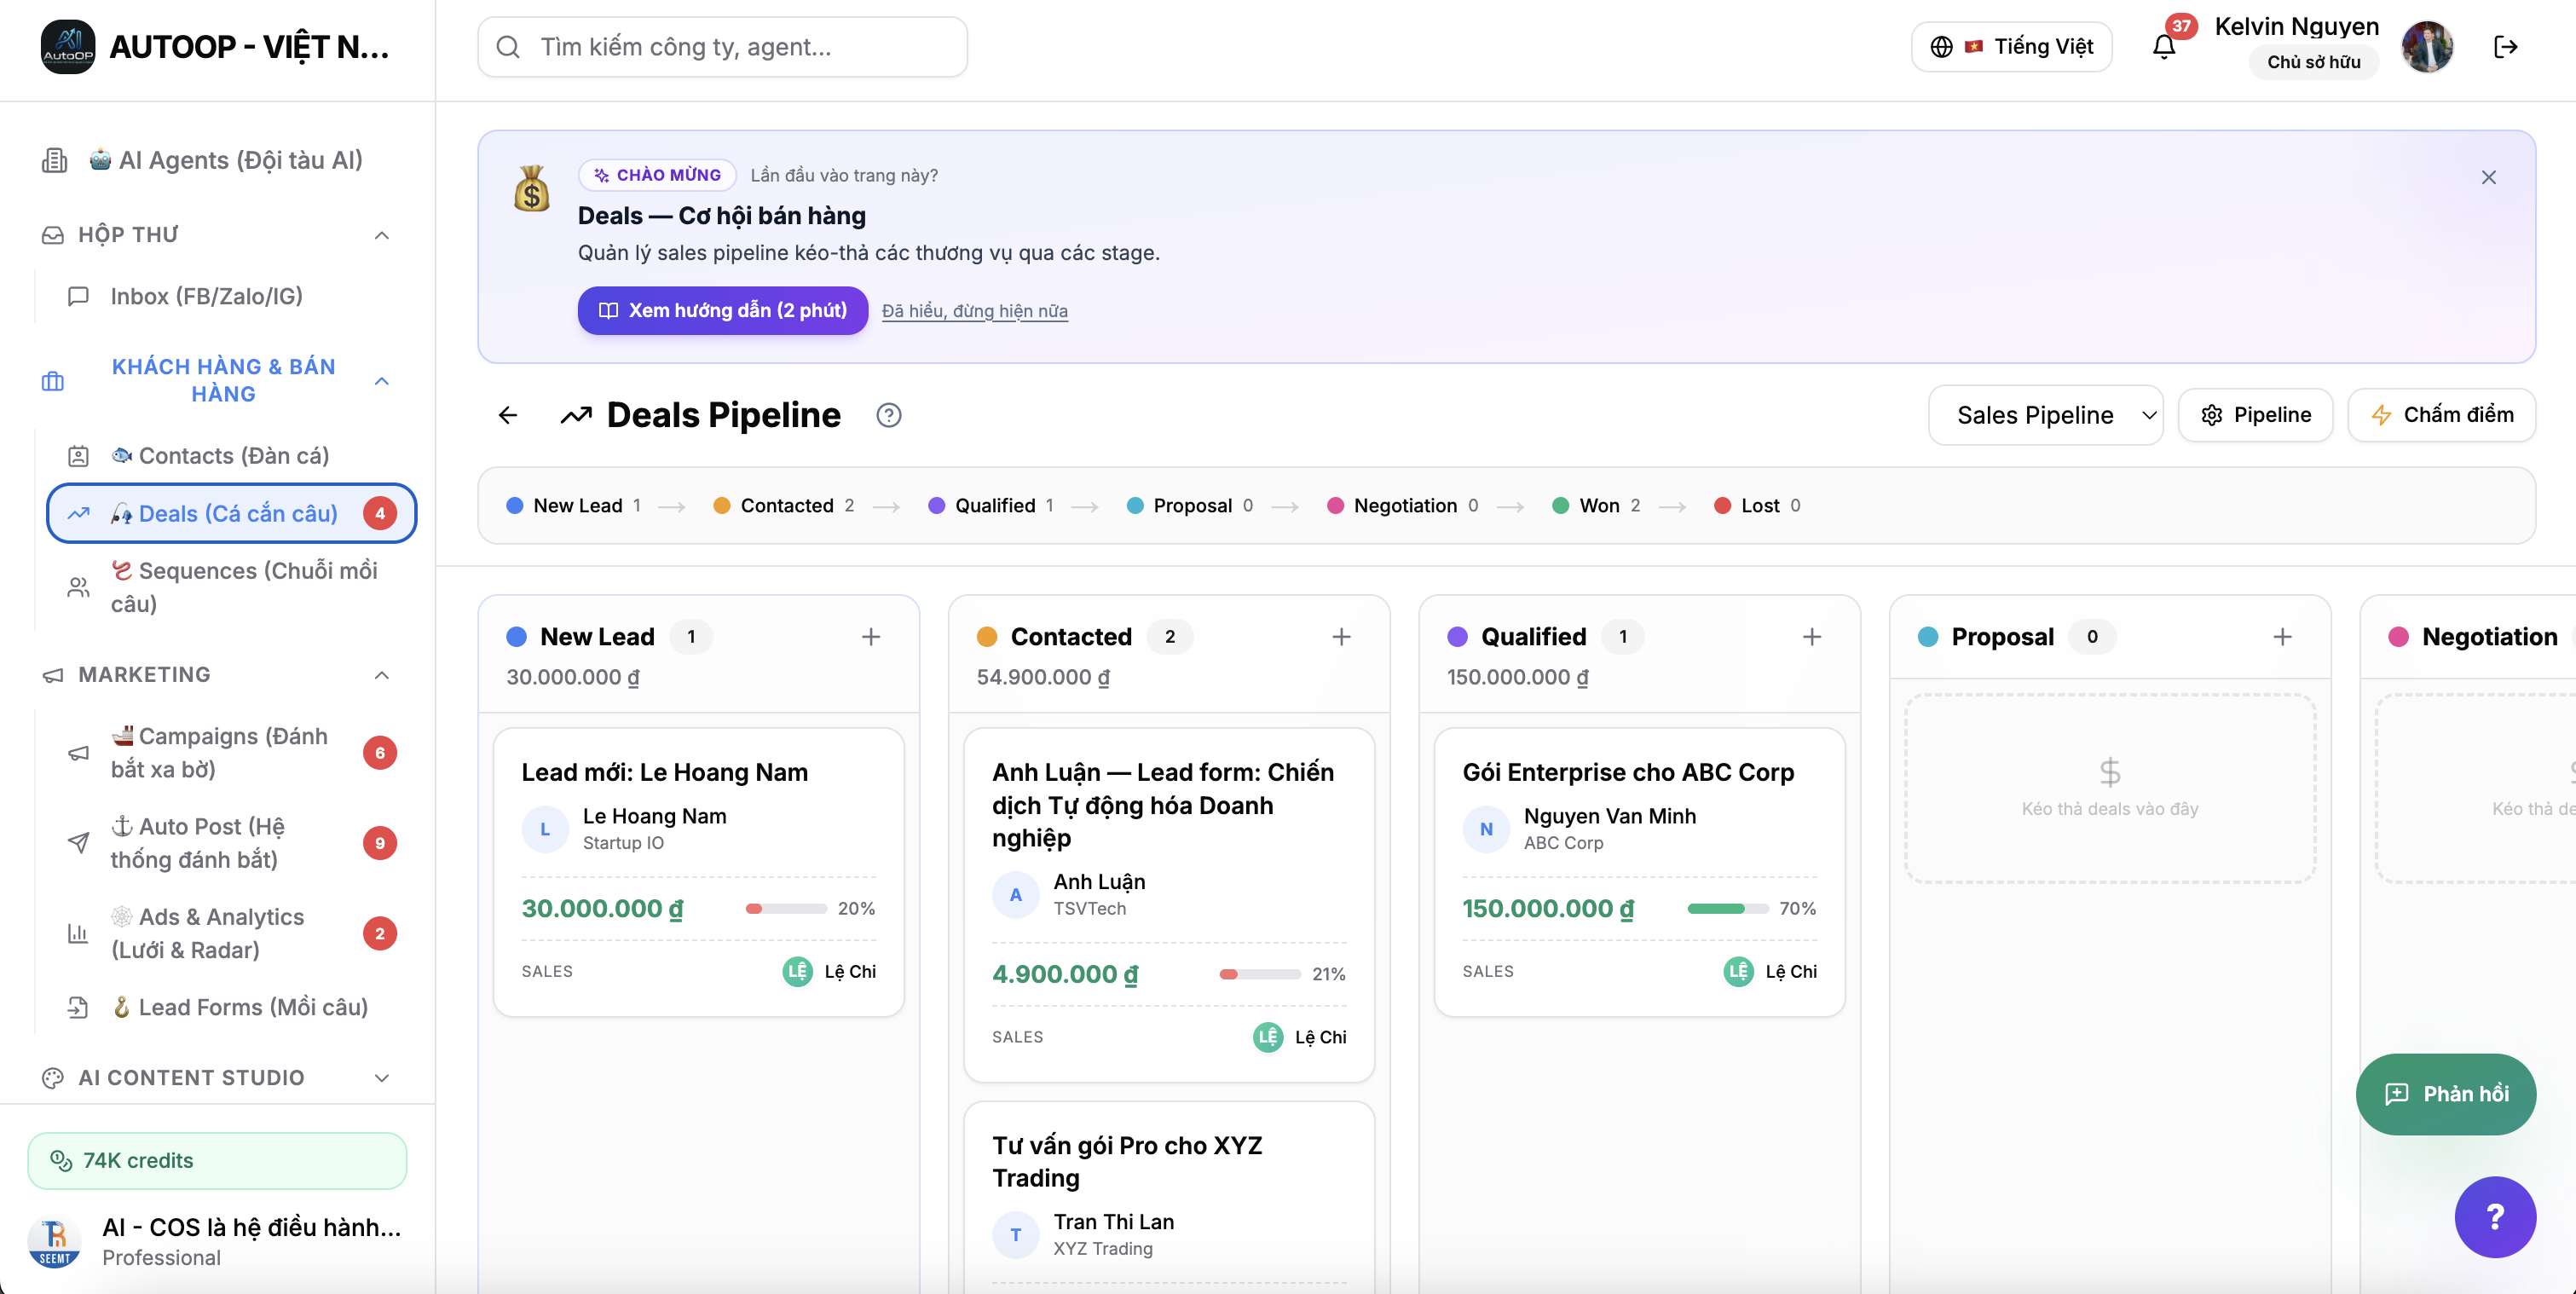Open the notifications bell icon

click(x=2163, y=47)
